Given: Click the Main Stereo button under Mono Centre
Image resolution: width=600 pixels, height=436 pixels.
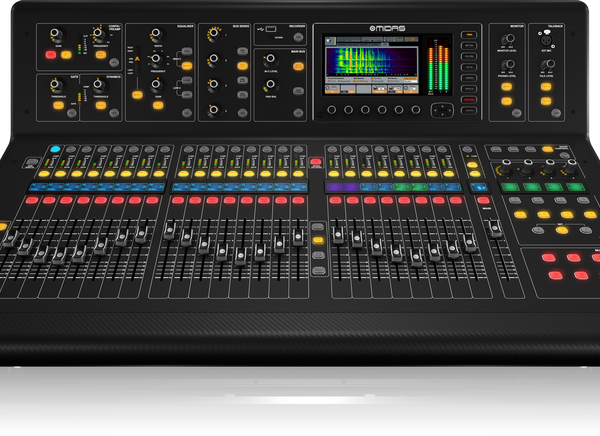Looking at the screenshot, I should click(298, 91).
